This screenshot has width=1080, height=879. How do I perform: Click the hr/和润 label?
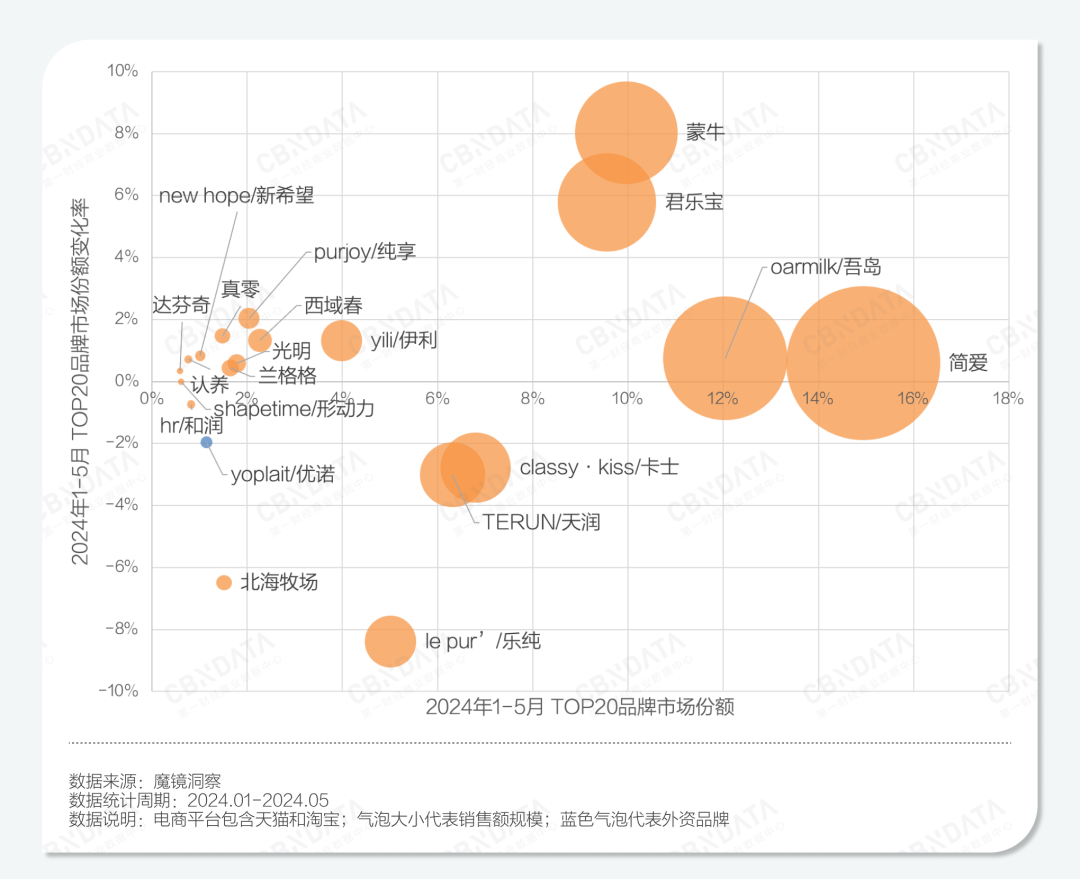pos(191,426)
